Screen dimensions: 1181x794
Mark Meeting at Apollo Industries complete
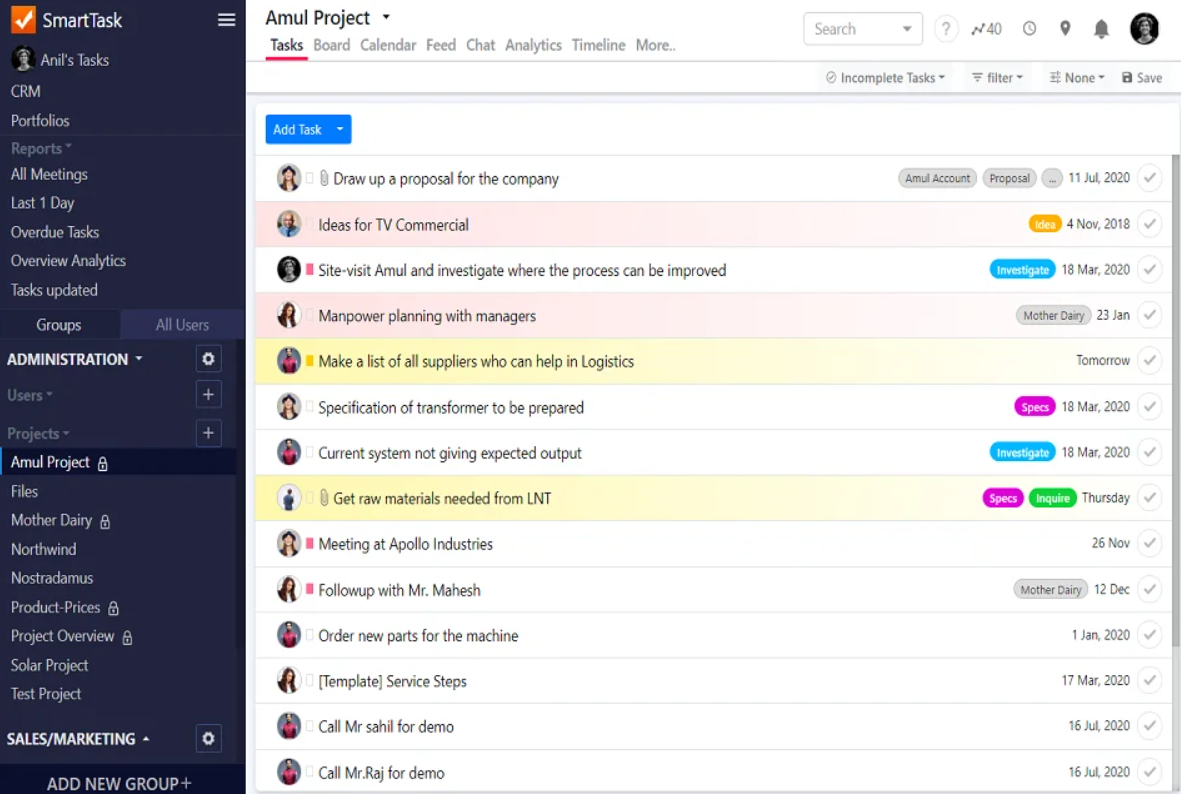[x=1149, y=543]
